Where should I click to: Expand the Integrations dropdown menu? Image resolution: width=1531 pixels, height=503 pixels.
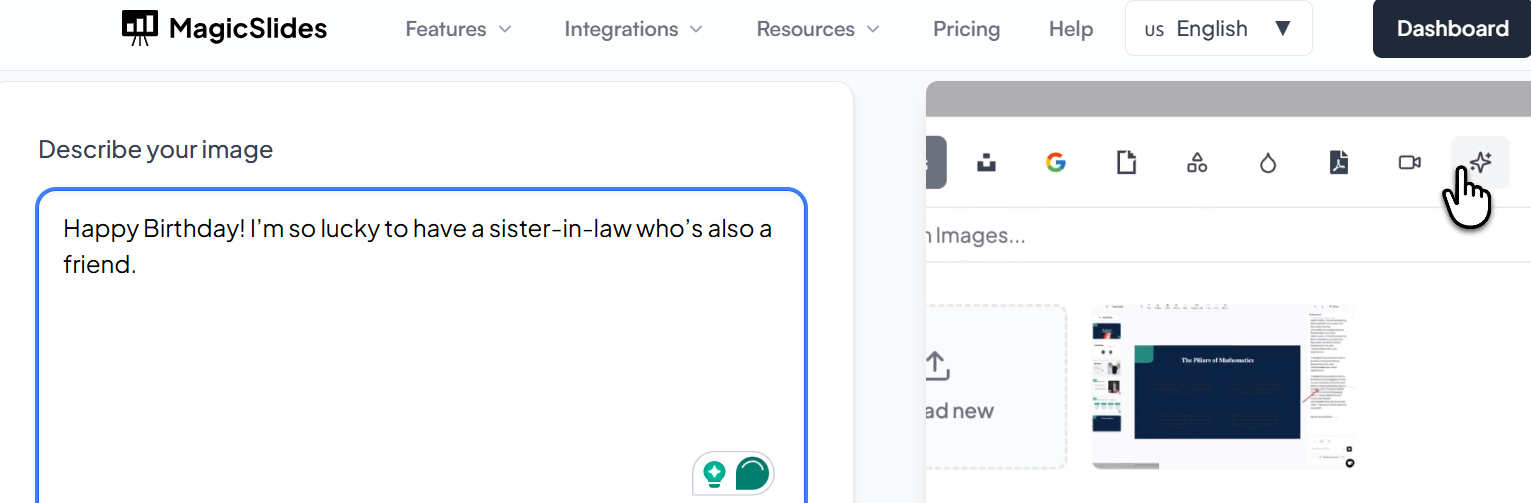coord(633,29)
